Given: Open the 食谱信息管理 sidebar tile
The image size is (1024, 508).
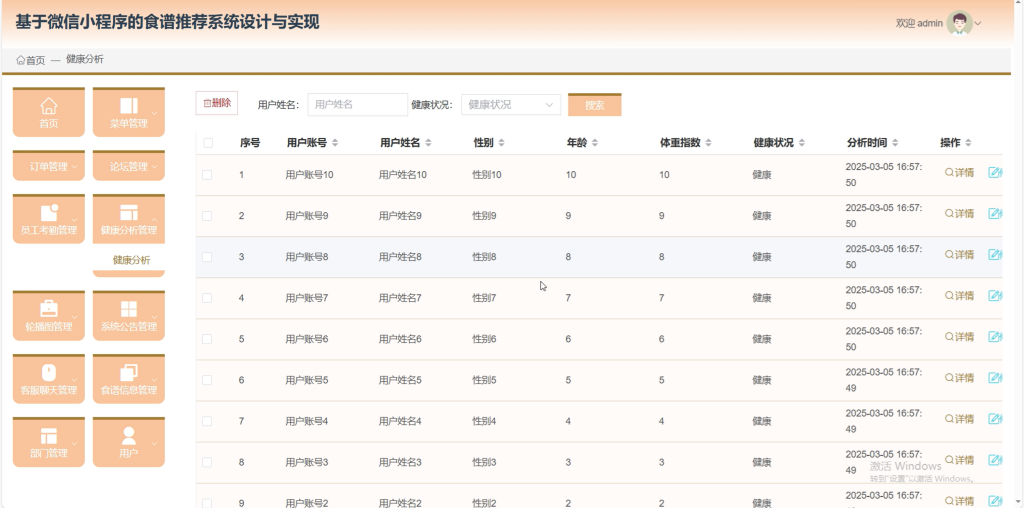Looking at the screenshot, I should [129, 379].
